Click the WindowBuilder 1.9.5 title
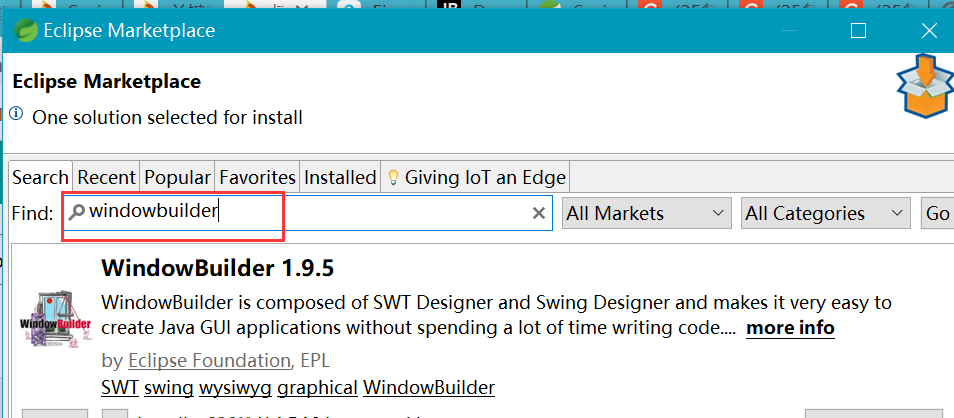The image size is (954, 418). point(218,268)
